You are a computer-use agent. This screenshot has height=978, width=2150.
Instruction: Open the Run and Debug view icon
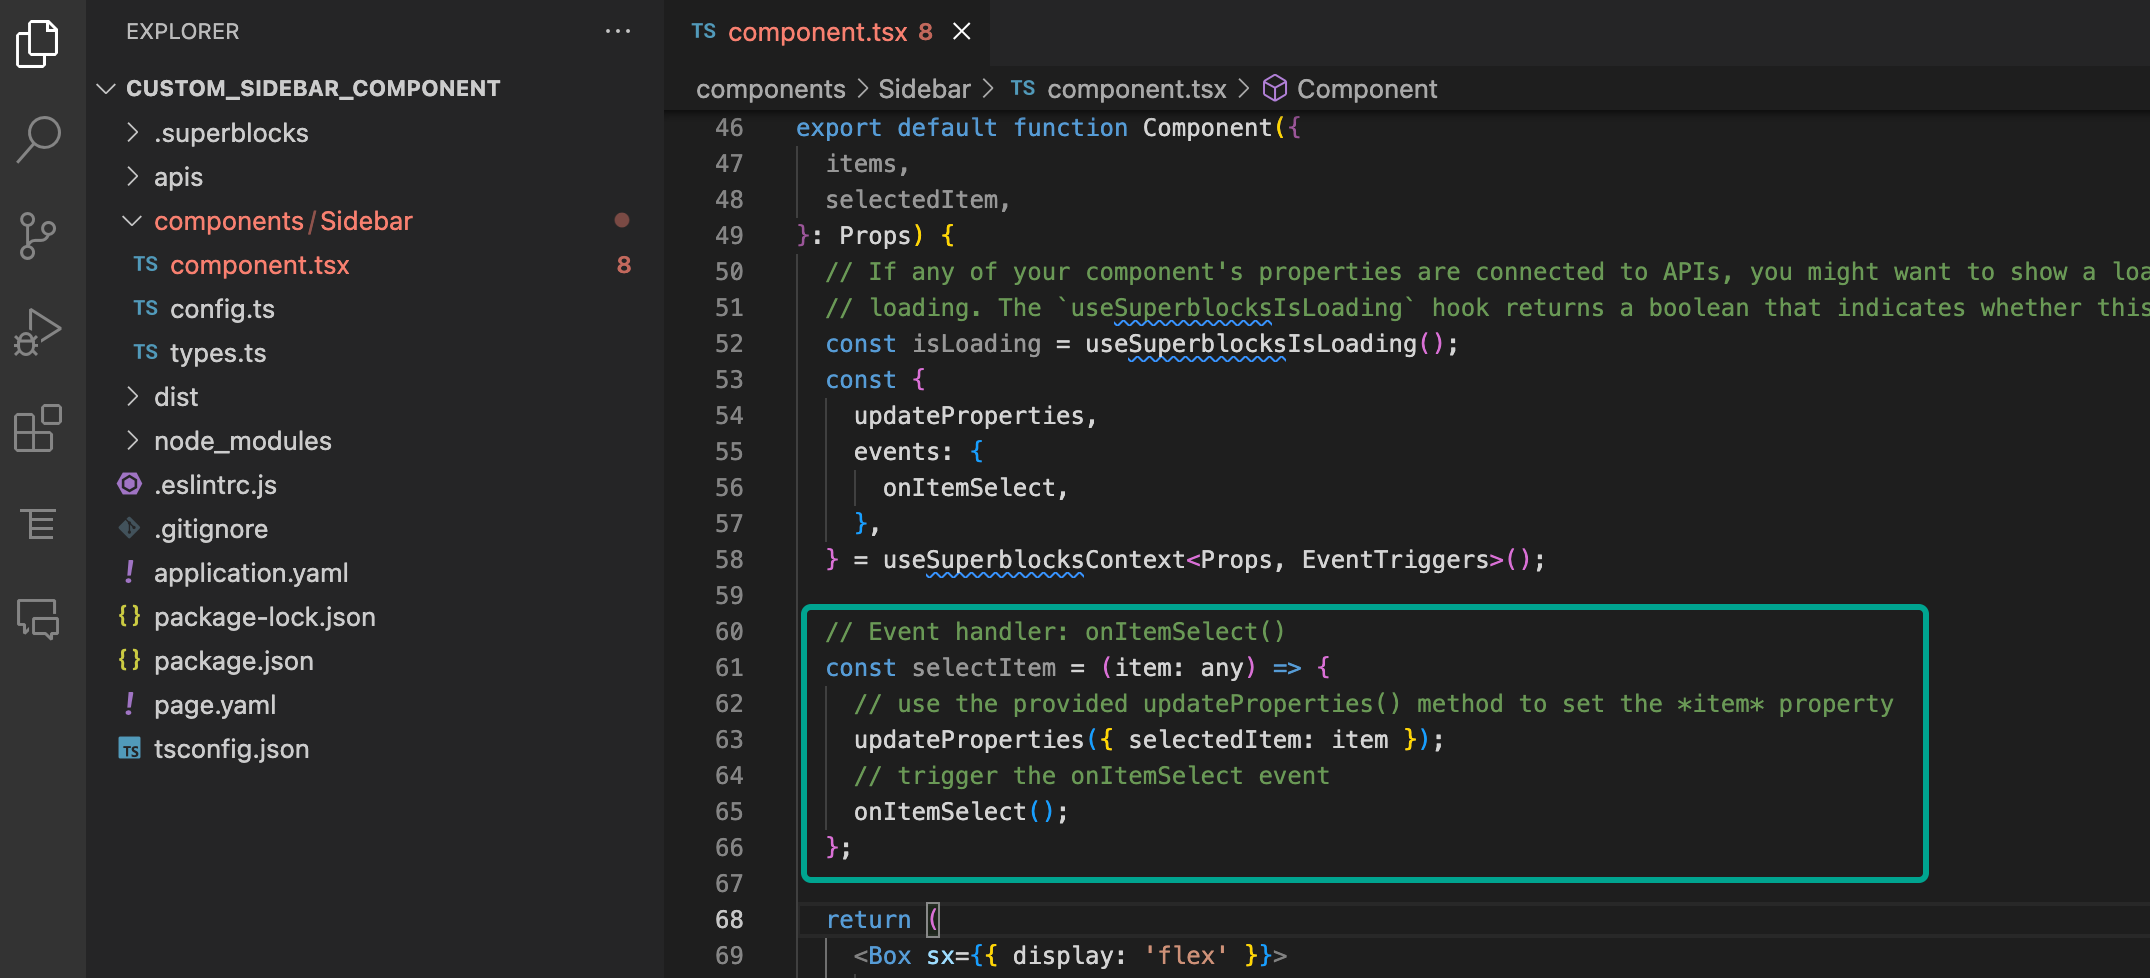pyautogui.click(x=38, y=332)
